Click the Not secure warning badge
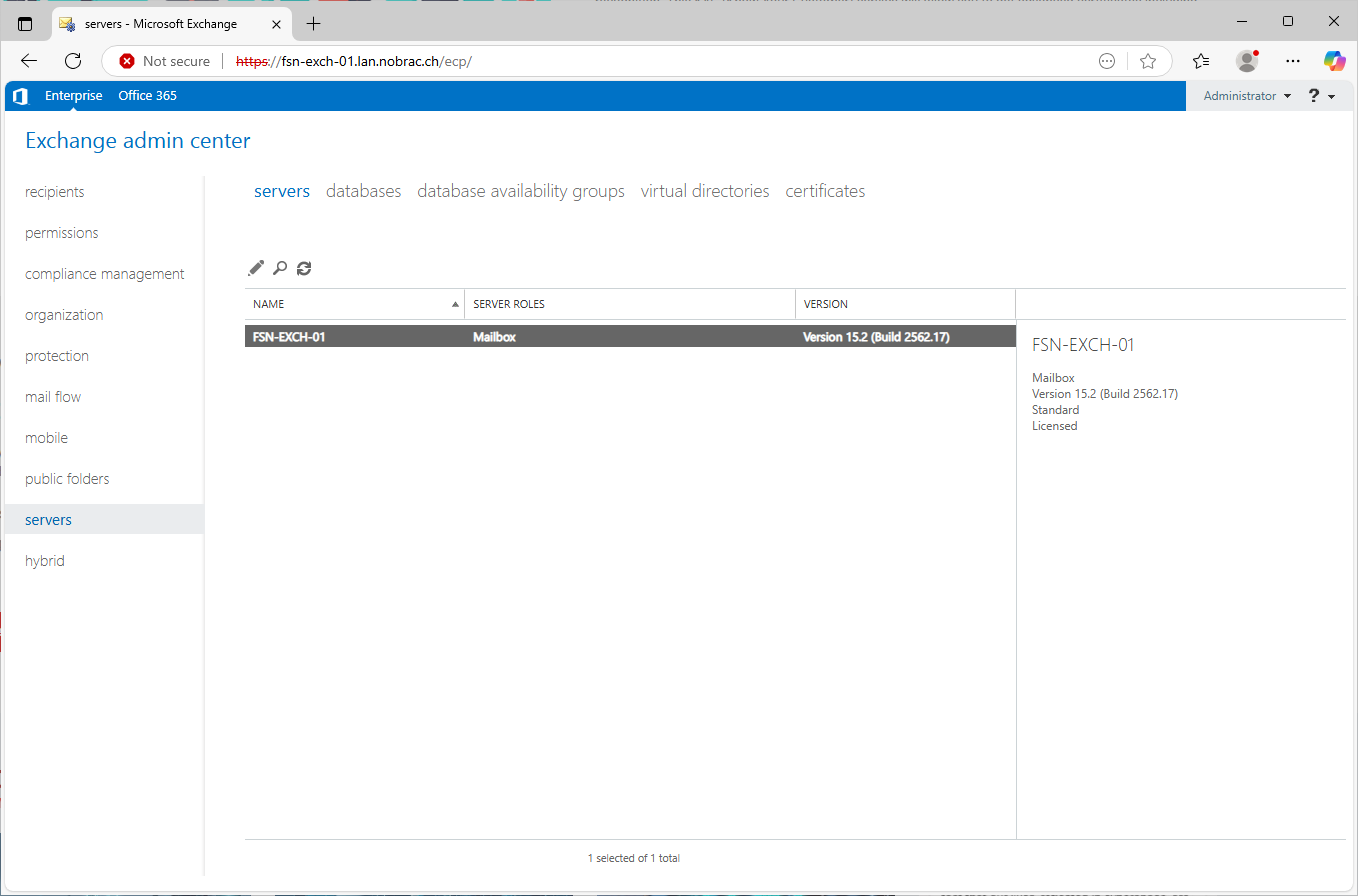The height and width of the screenshot is (896, 1358). (165, 61)
